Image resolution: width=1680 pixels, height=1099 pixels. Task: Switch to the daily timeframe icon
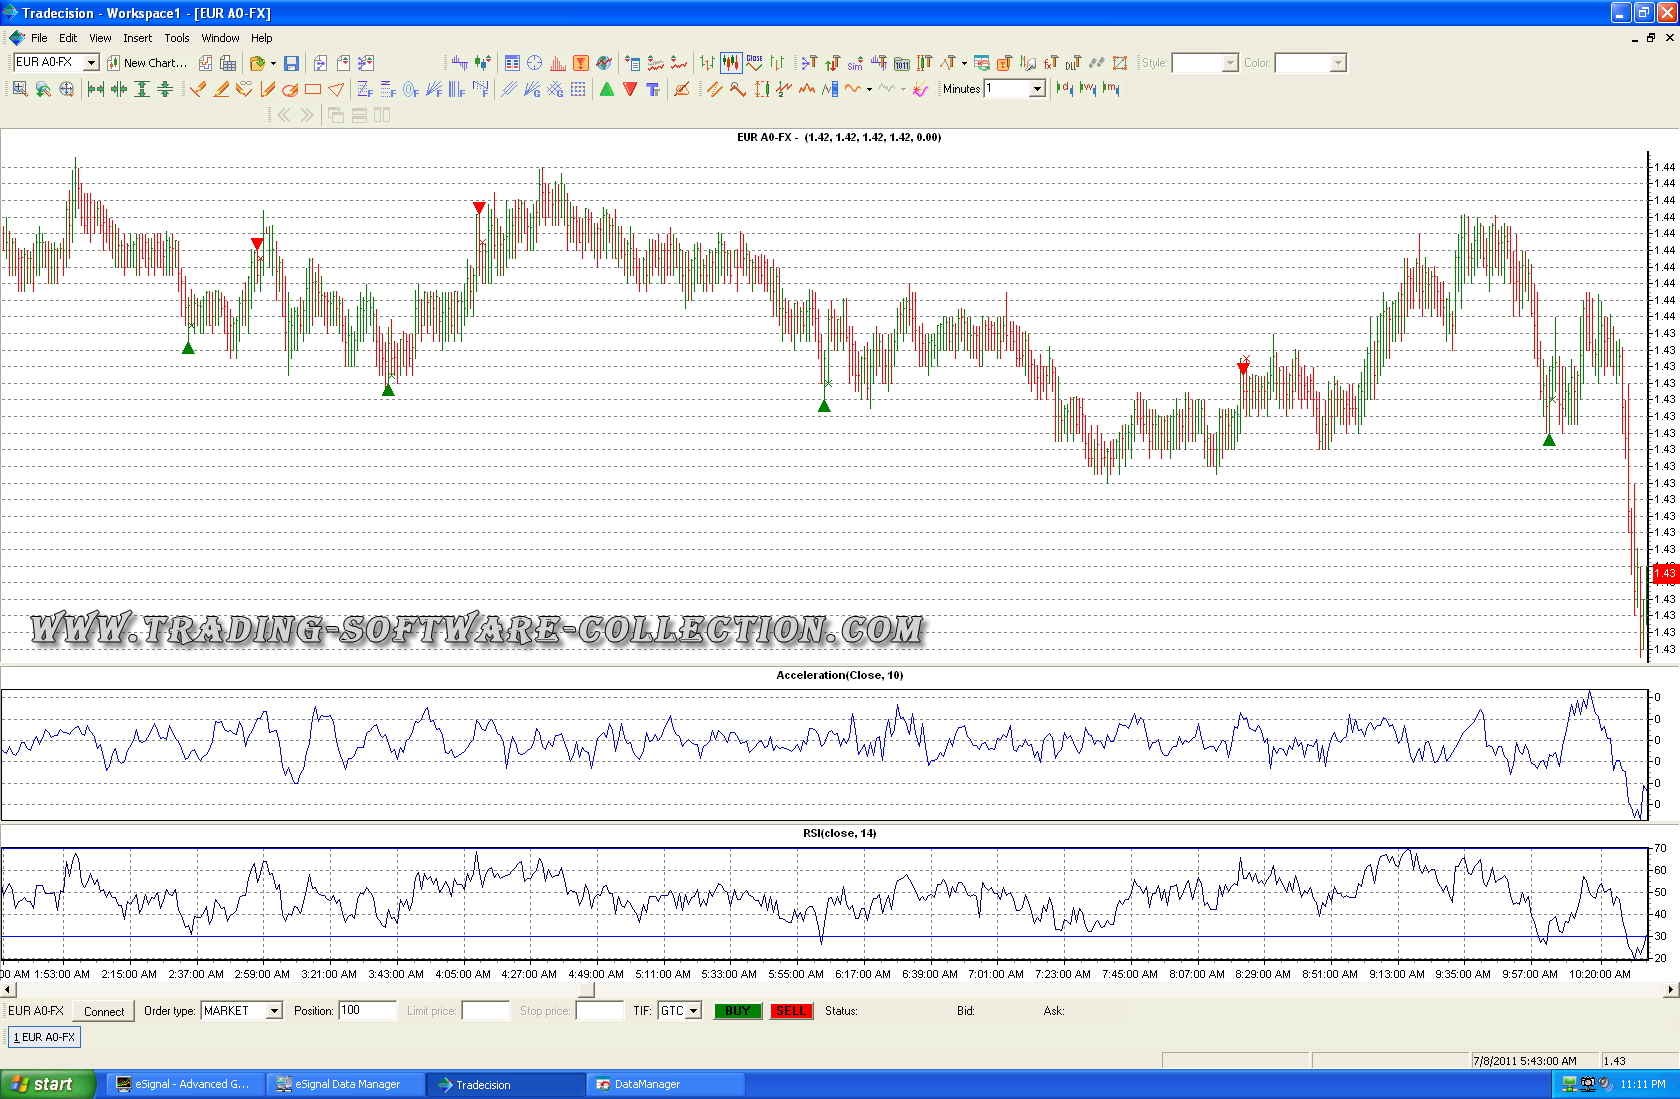click(x=1064, y=89)
